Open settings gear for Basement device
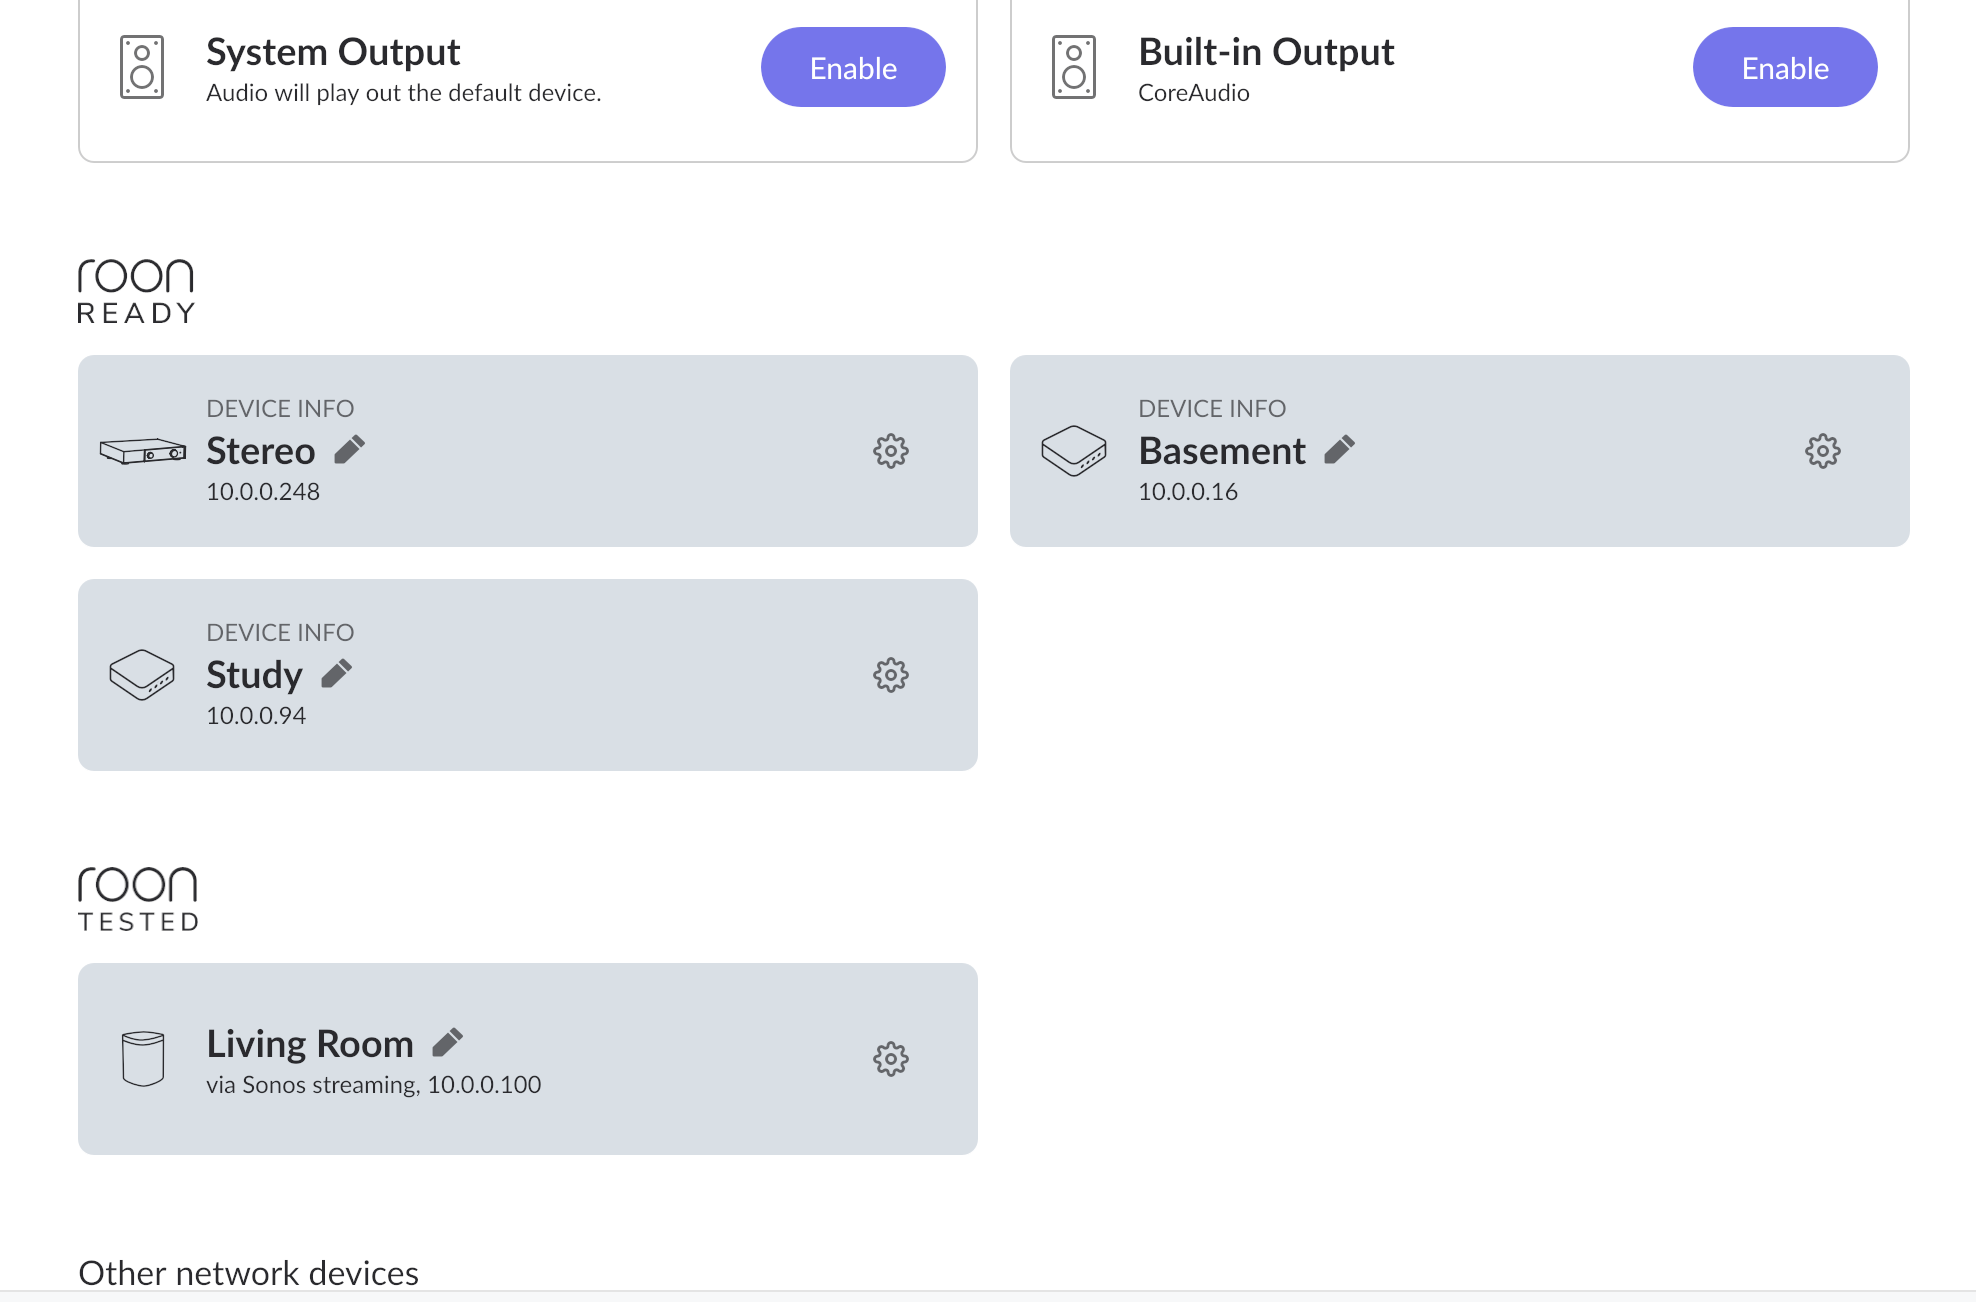This screenshot has width=1976, height=1302. (1822, 451)
